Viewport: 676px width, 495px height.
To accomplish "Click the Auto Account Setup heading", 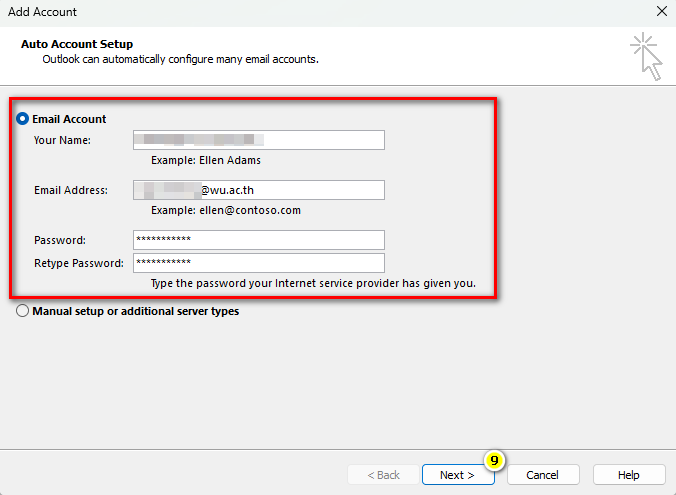I will click(x=77, y=44).
